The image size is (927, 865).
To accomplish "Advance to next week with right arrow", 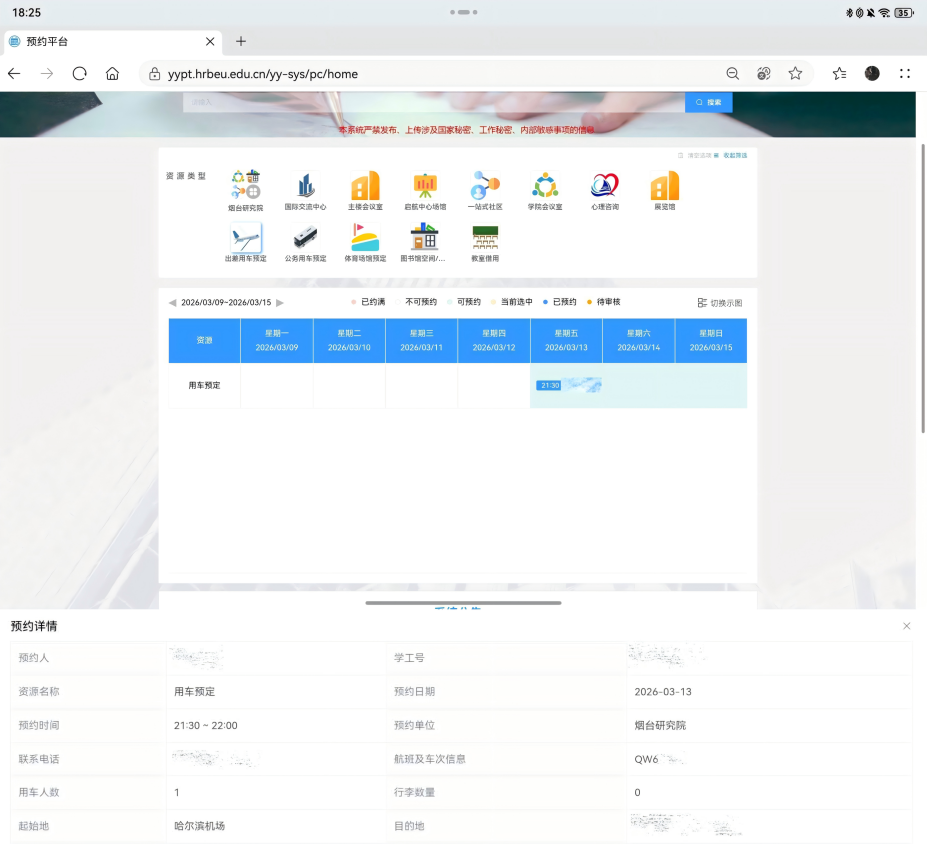I will pos(280,303).
